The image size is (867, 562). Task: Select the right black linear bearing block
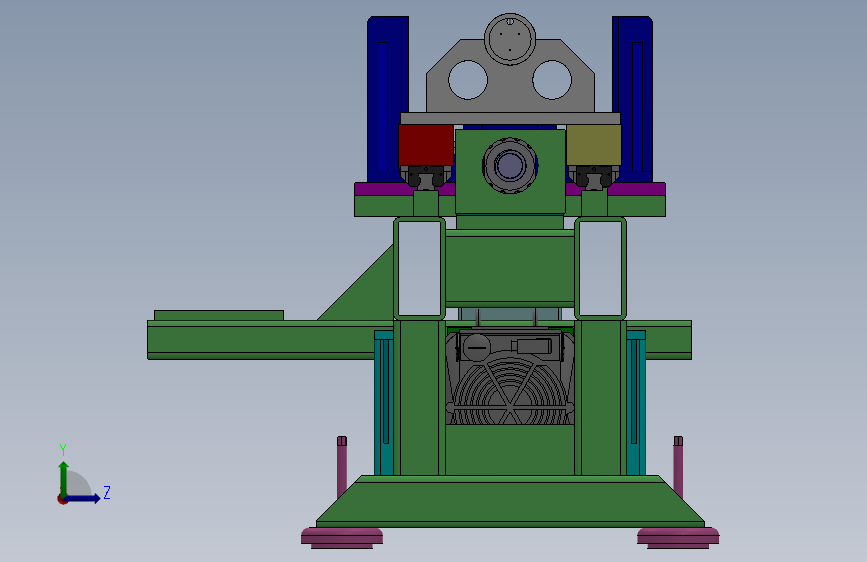point(594,178)
